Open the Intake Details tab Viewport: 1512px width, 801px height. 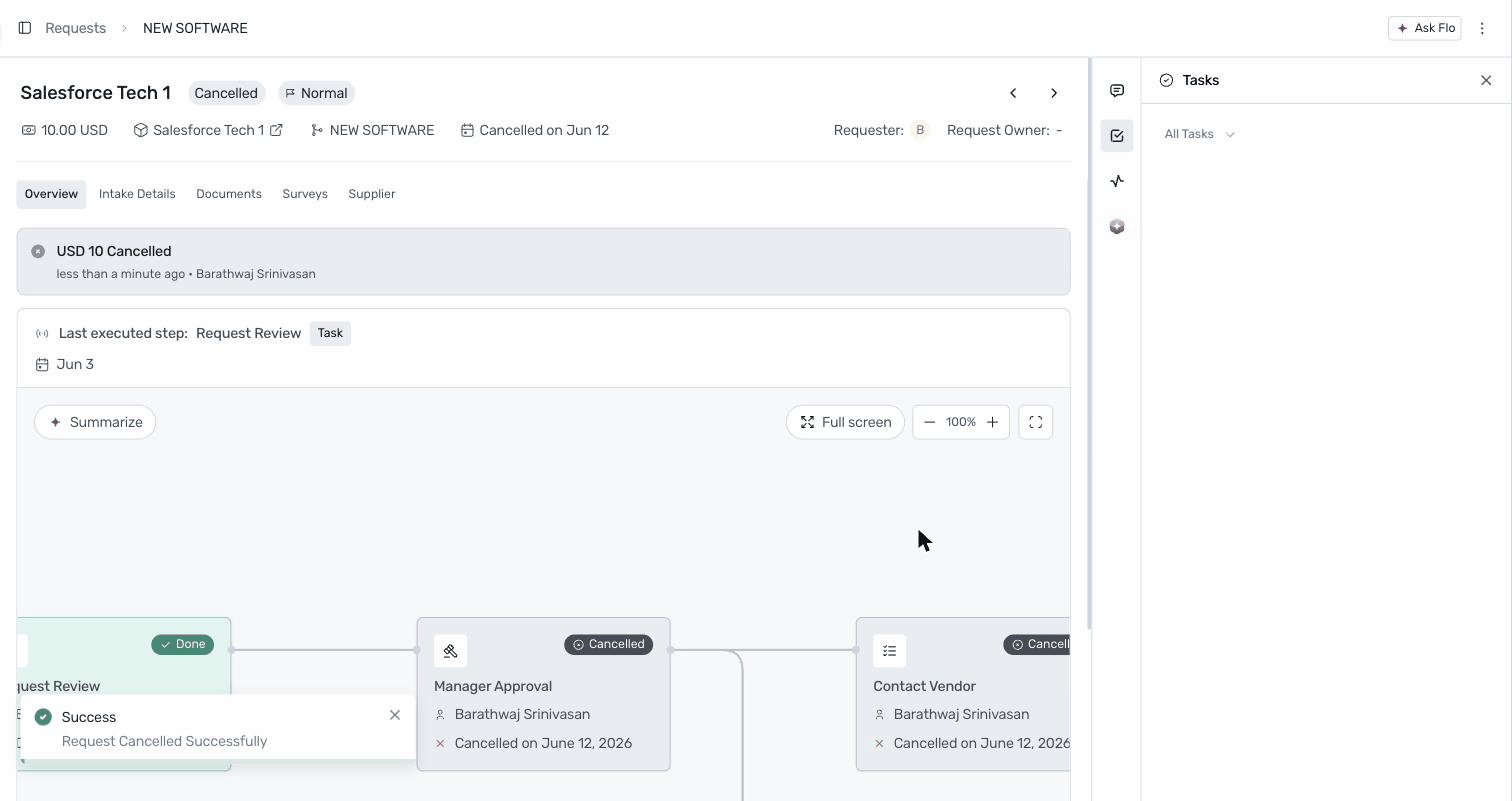click(x=137, y=194)
